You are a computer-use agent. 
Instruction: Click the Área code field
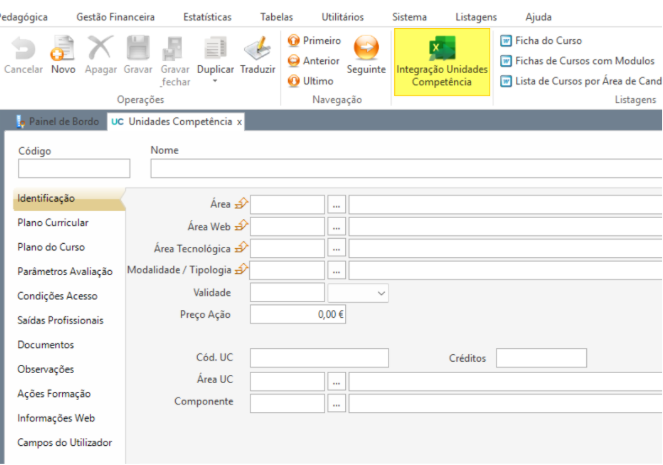(x=288, y=205)
